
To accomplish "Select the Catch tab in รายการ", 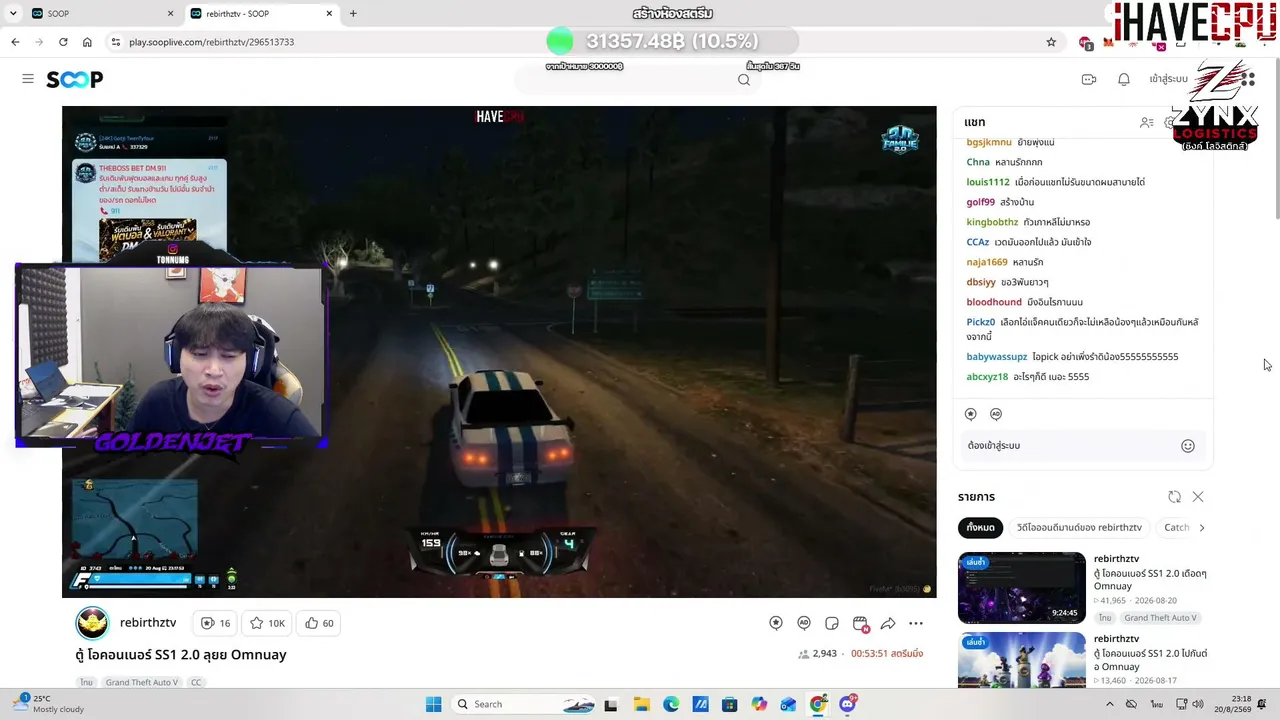I will 1177,527.
